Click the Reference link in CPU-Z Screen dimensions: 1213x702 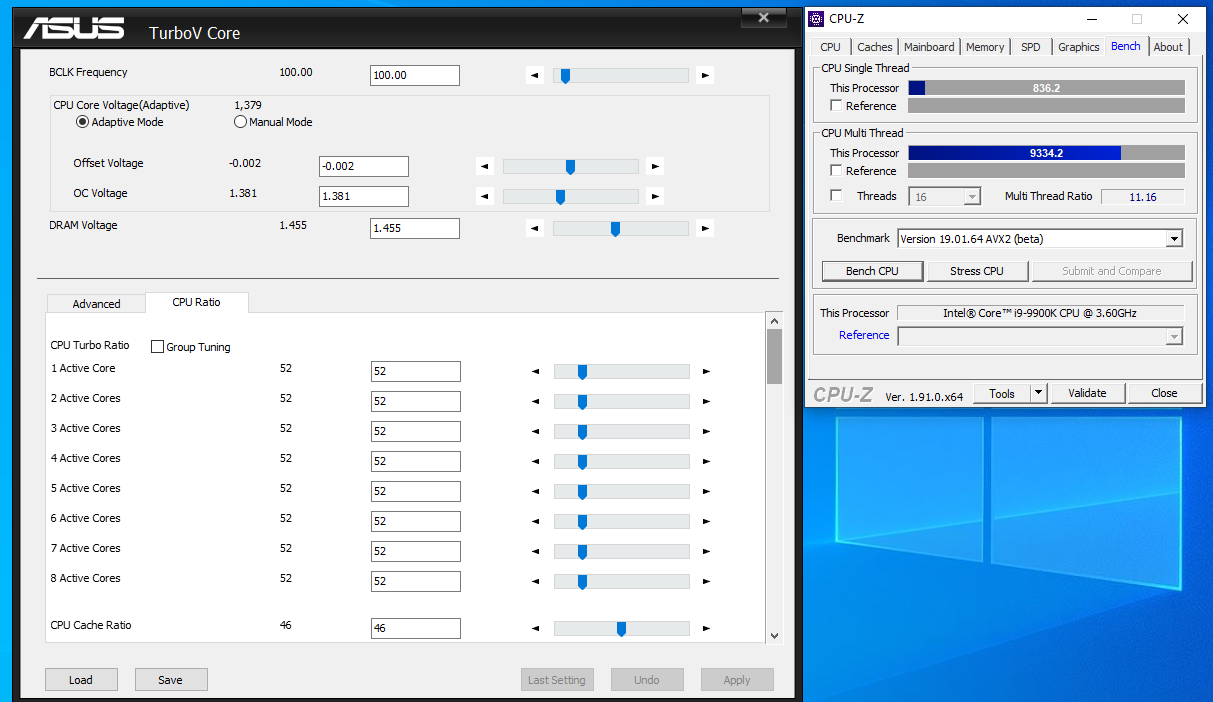[864, 336]
